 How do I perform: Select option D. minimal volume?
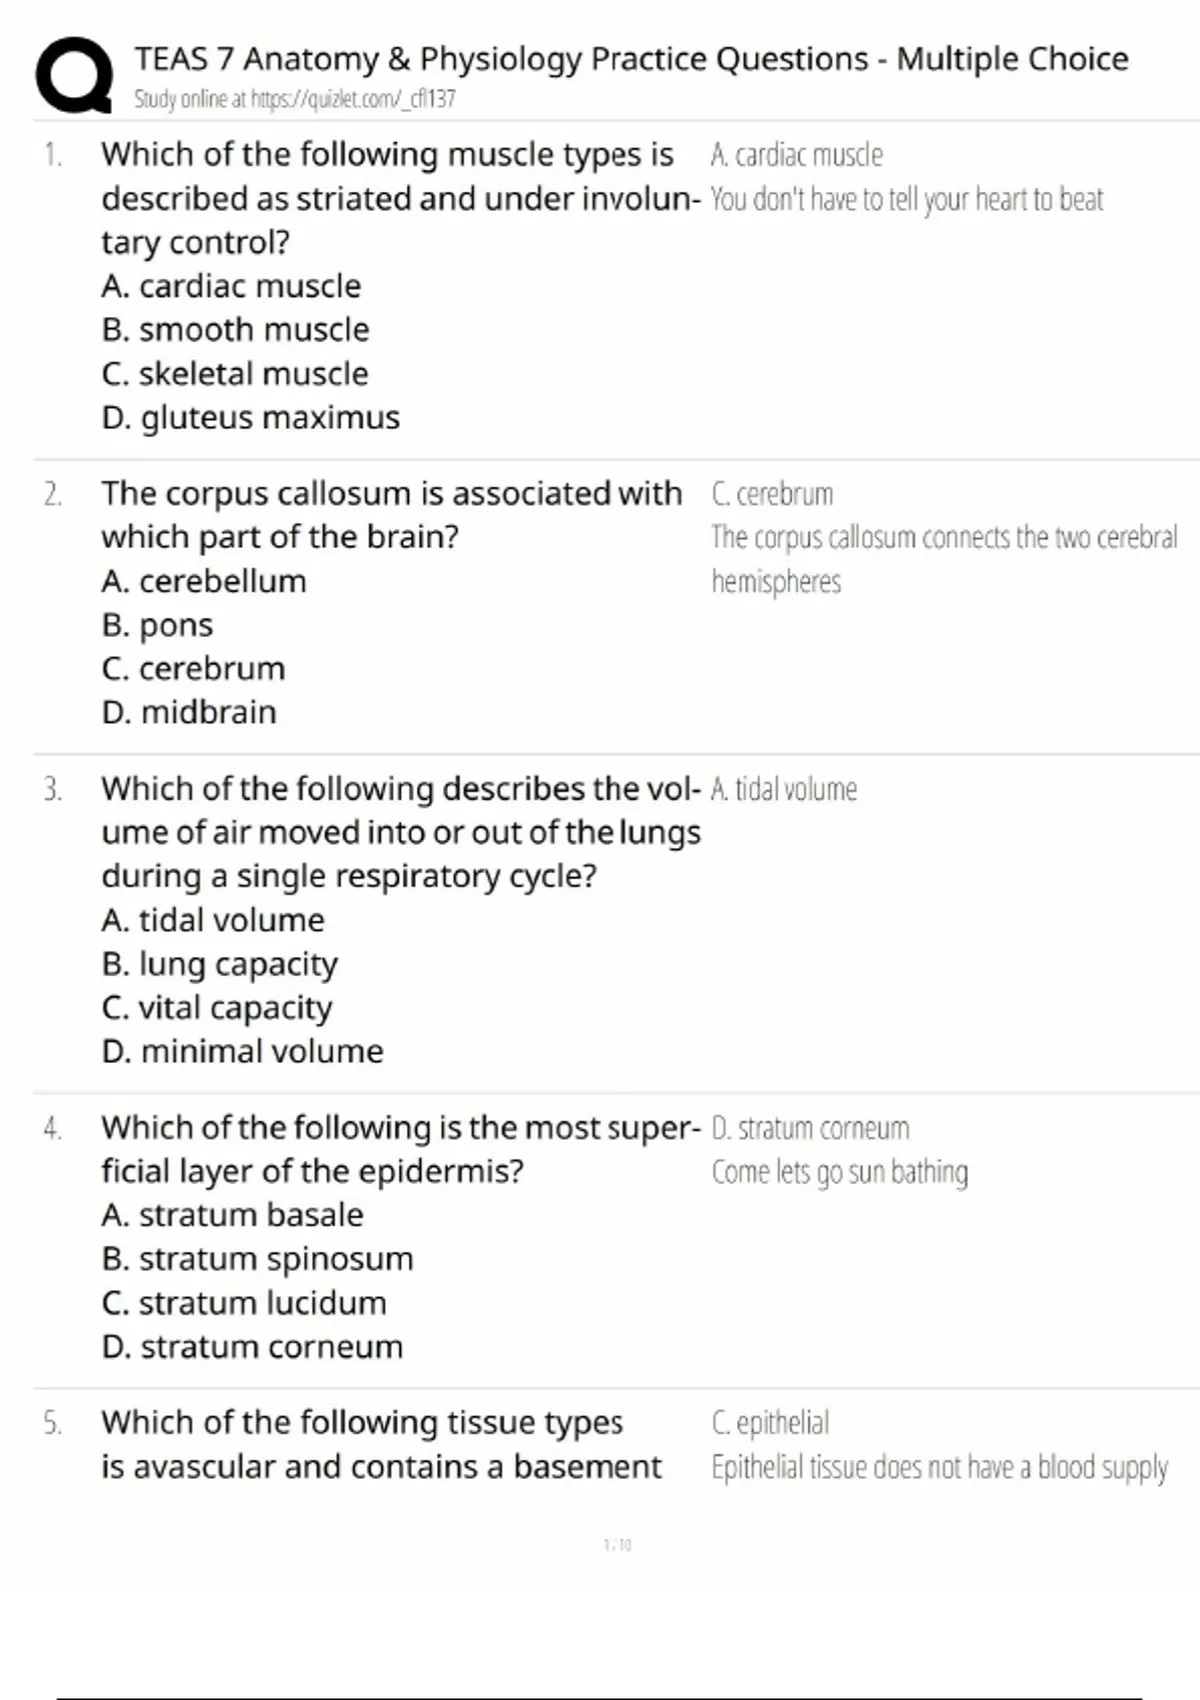[x=242, y=1052]
